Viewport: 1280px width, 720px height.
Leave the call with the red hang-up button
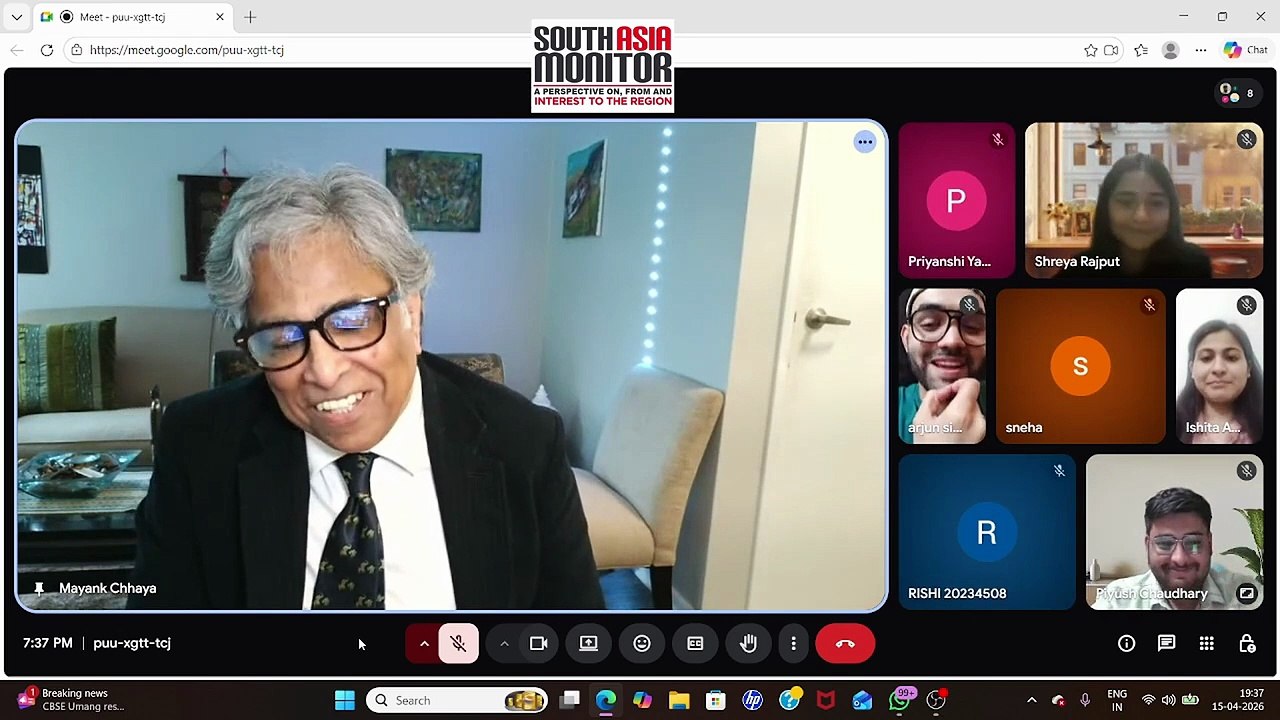tap(845, 644)
